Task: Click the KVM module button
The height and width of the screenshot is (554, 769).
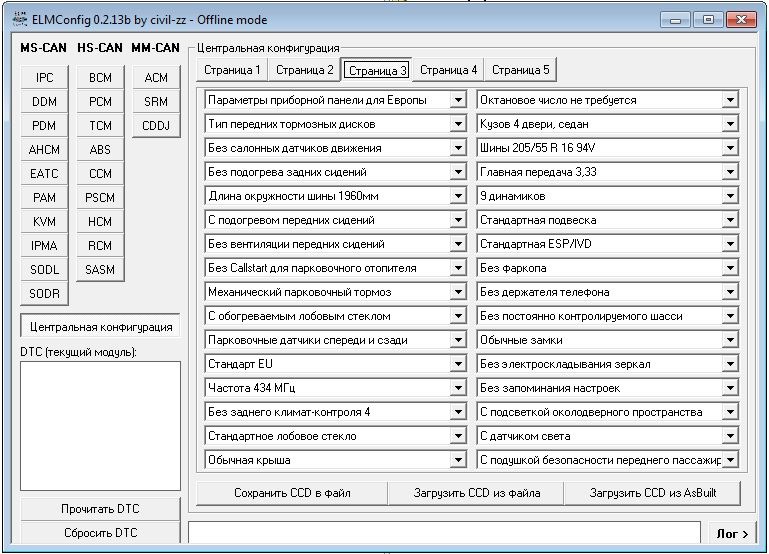Action: 44,222
